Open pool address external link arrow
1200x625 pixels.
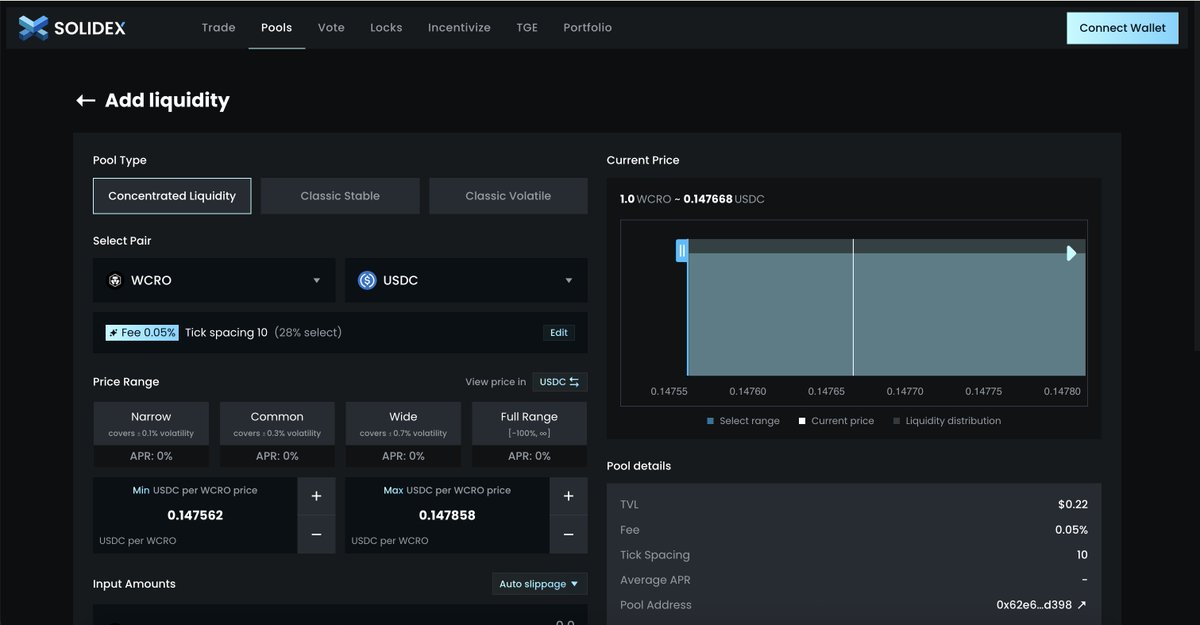click(1081, 605)
